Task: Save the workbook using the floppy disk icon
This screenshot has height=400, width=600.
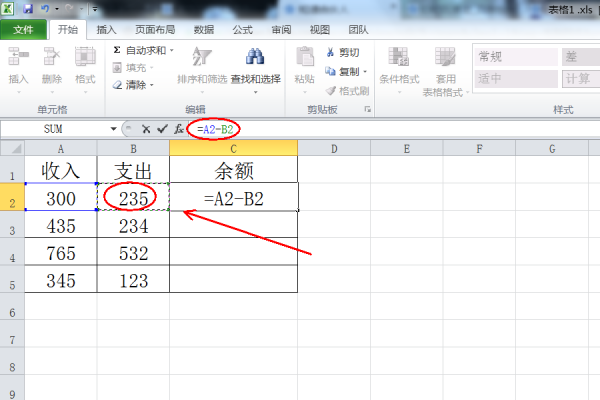Action: 28,8
